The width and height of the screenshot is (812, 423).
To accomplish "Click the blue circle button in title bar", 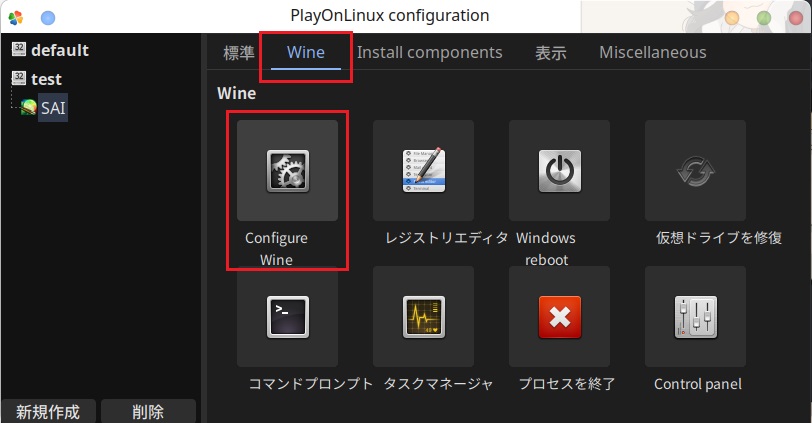I will [48, 17].
